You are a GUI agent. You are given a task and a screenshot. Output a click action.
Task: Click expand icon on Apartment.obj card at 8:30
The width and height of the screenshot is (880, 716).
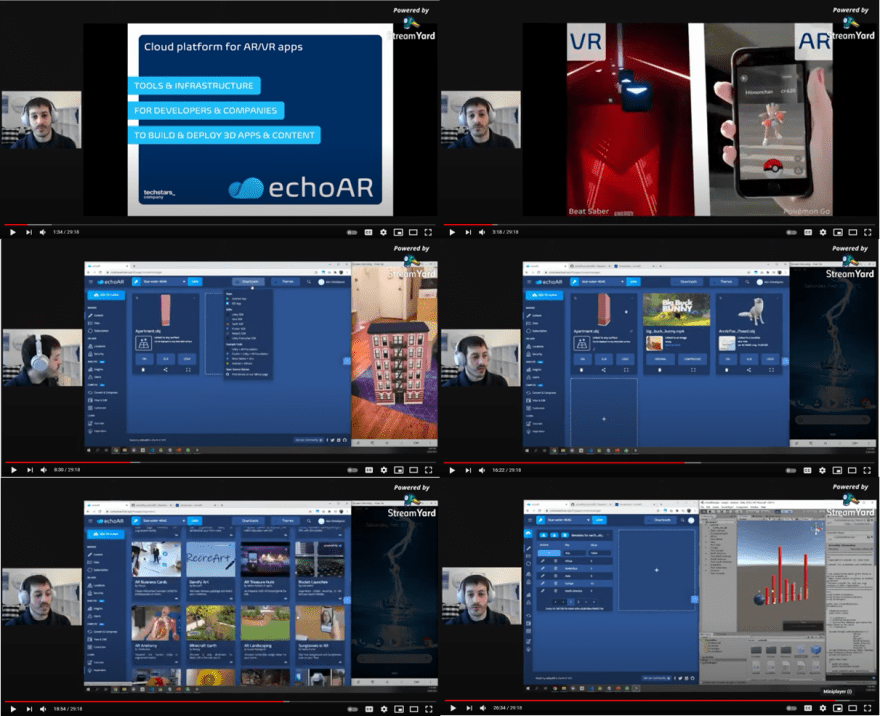pos(188,370)
